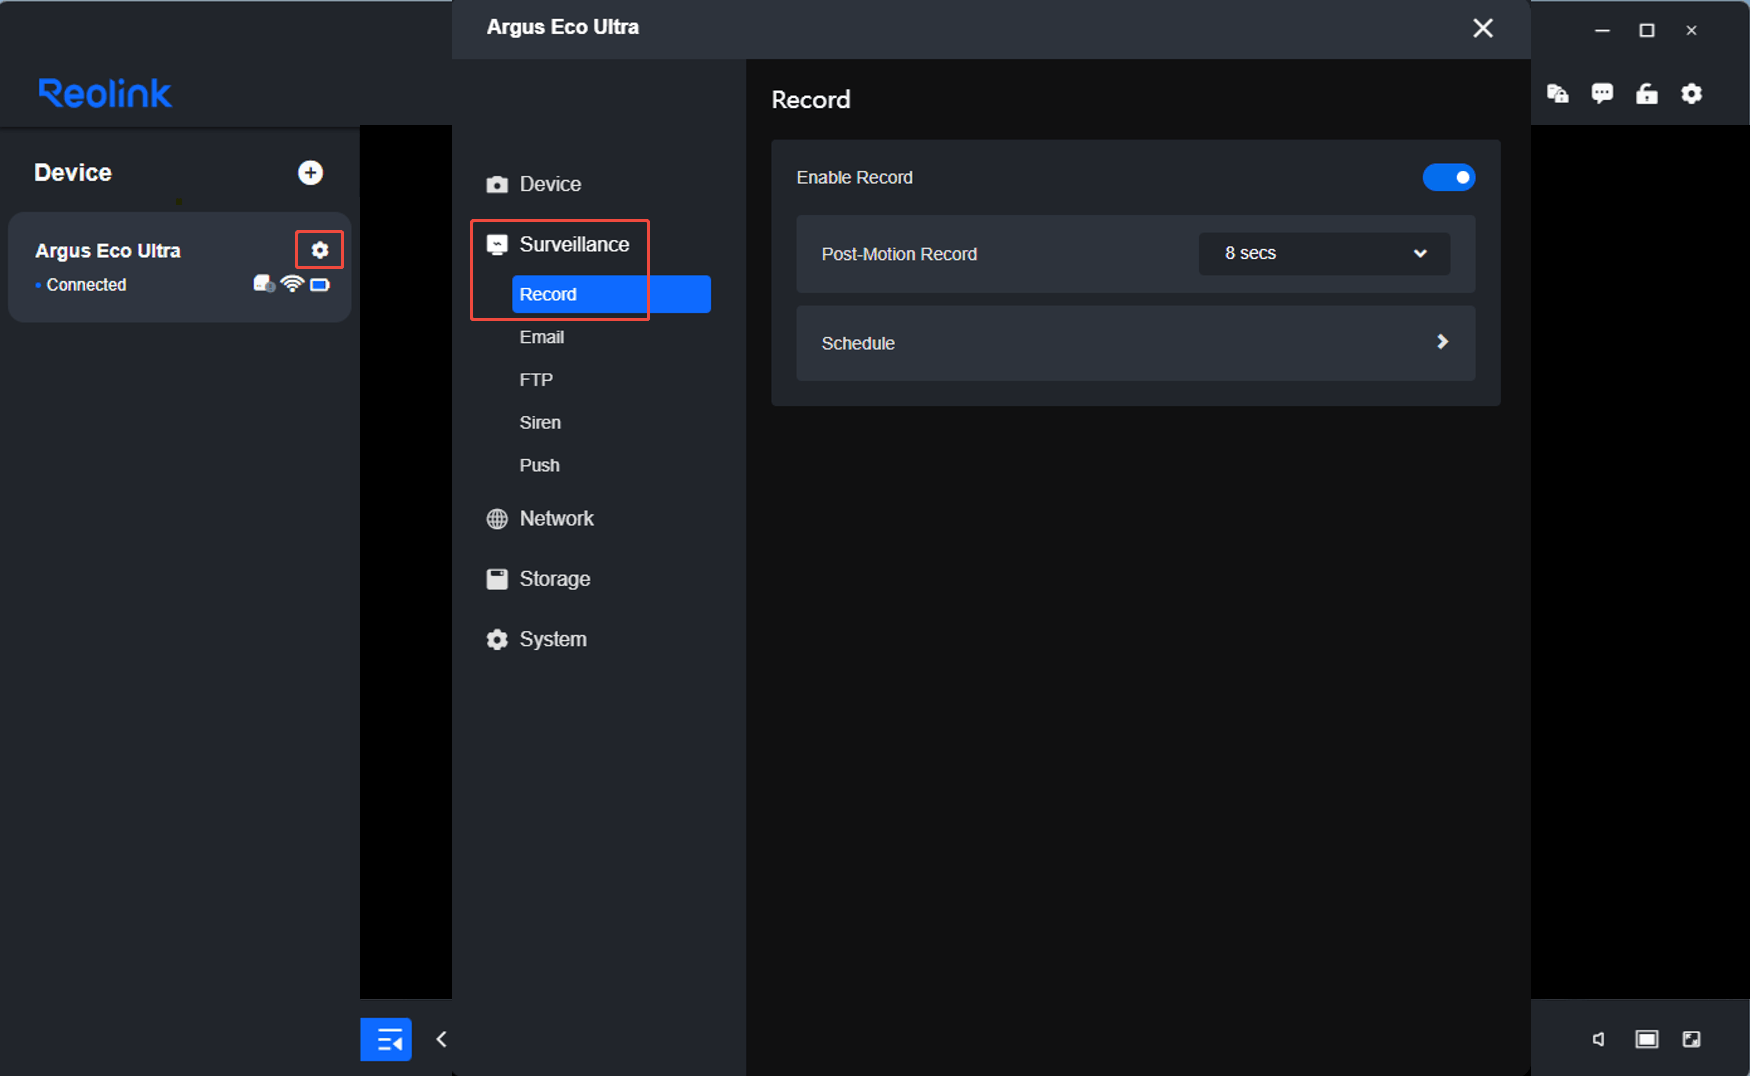The image size is (1750, 1076).
Task: Maximize the Reolink window
Action: 1647,31
